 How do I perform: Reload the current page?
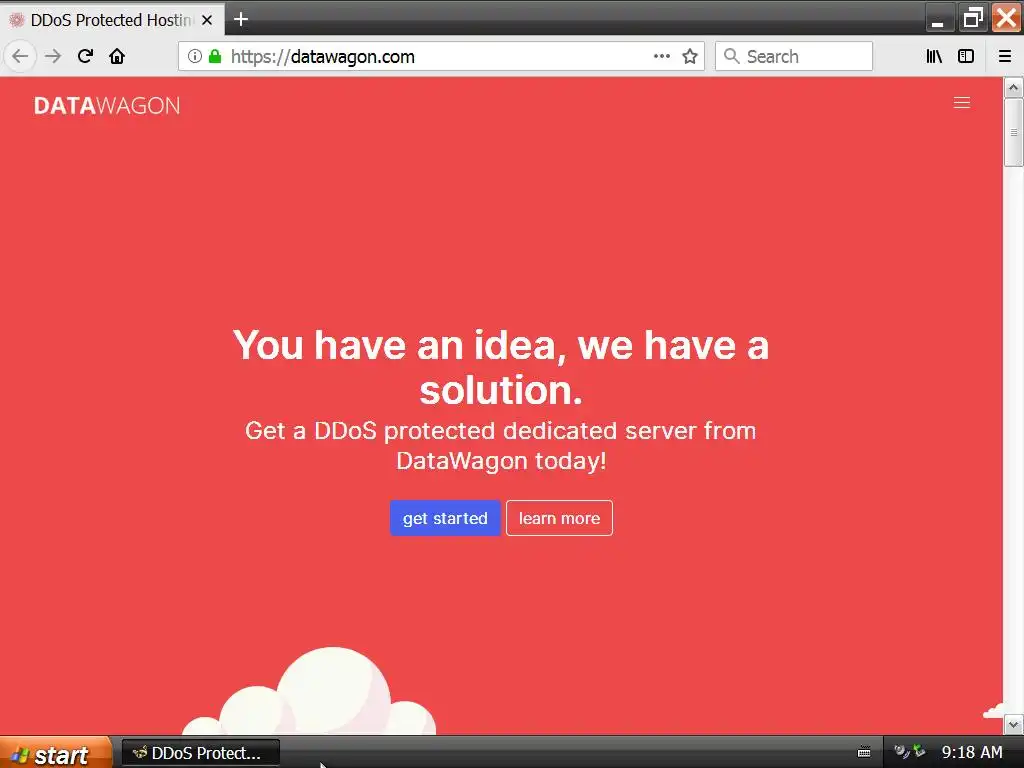coord(85,56)
